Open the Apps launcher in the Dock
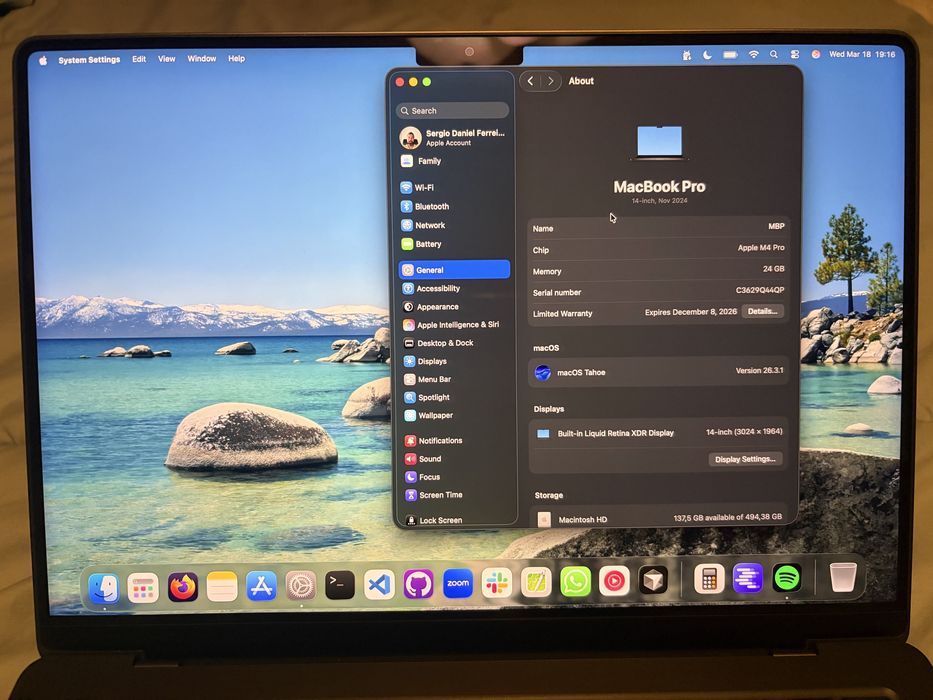 [143, 588]
